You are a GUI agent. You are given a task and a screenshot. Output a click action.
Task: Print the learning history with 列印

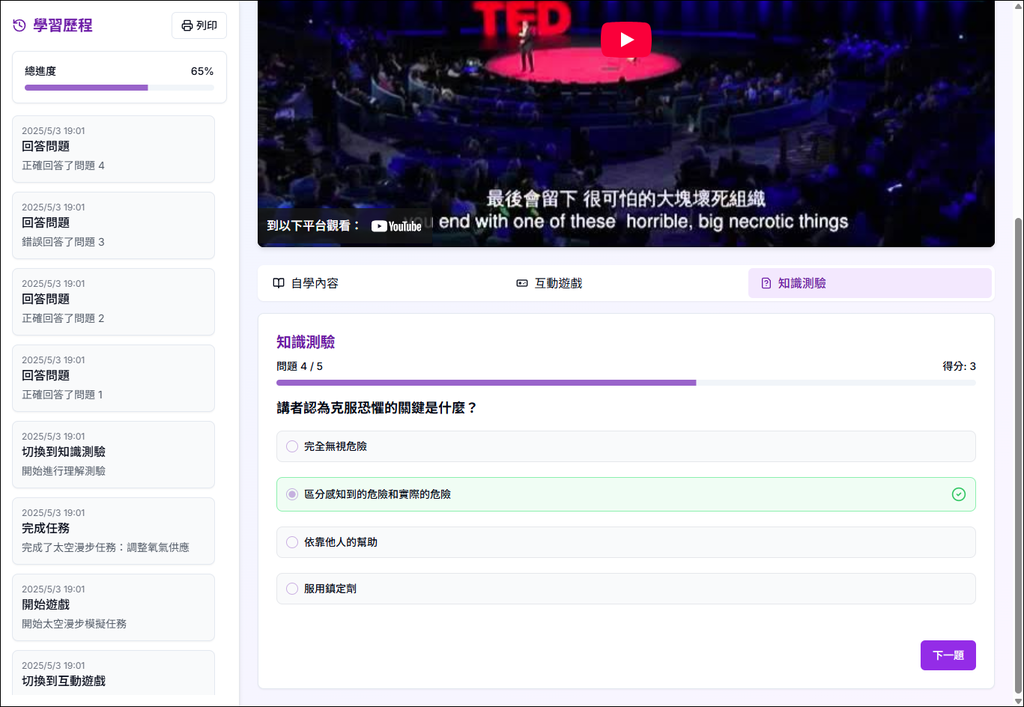(199, 25)
